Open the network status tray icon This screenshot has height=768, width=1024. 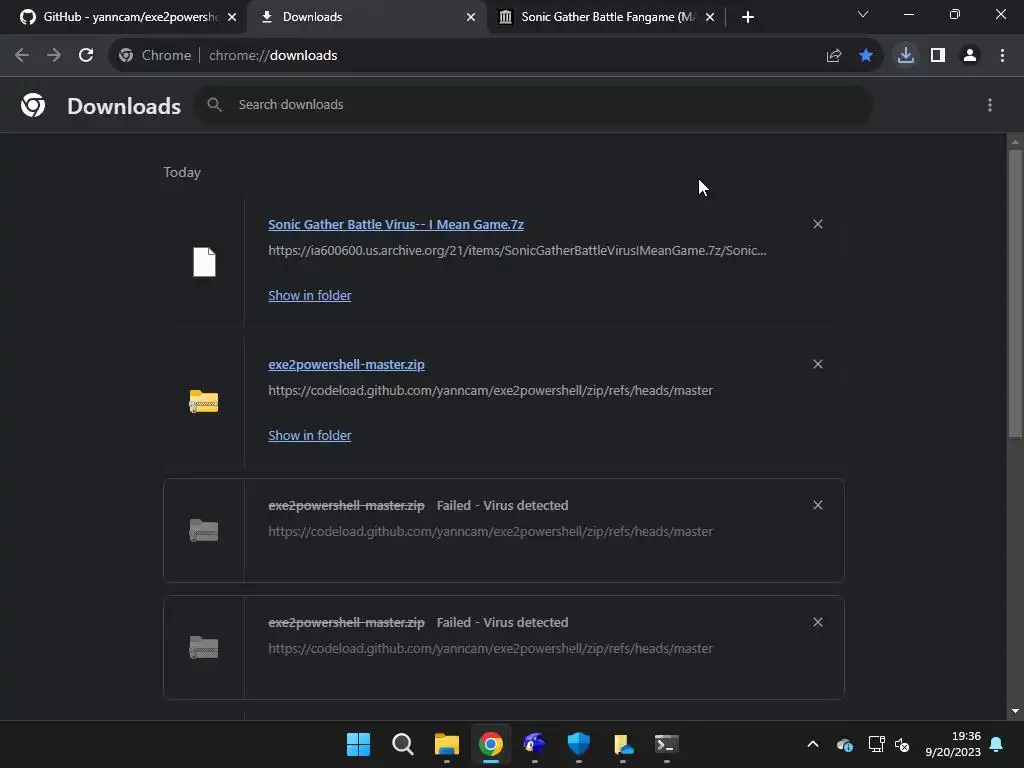click(876, 744)
